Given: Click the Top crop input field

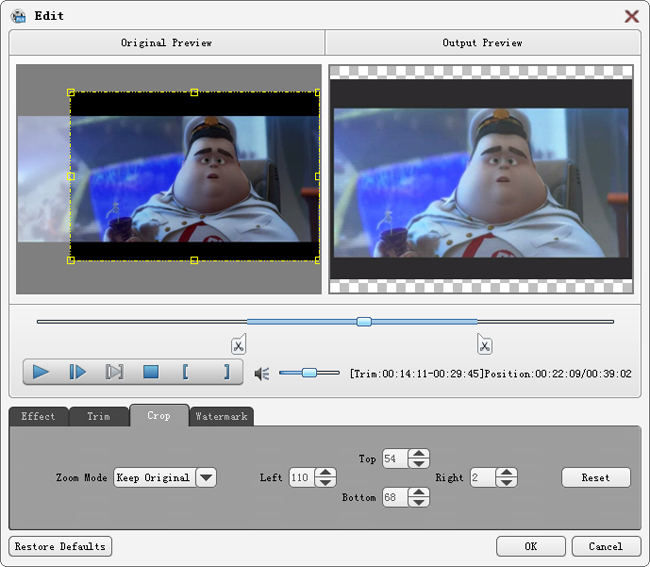Looking at the screenshot, I should [395, 459].
